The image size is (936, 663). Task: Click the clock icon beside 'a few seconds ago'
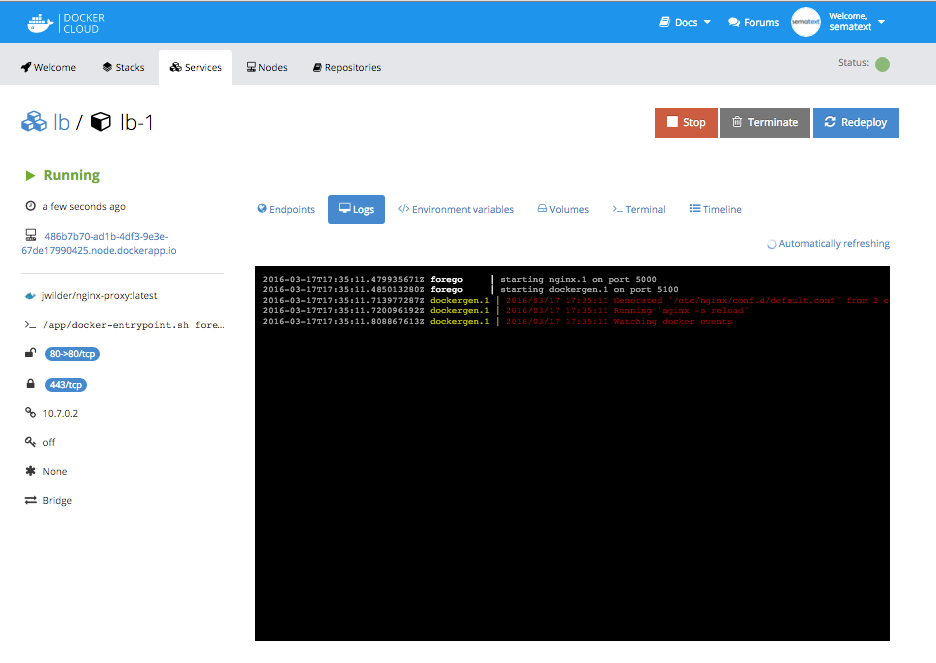pyautogui.click(x=30, y=206)
